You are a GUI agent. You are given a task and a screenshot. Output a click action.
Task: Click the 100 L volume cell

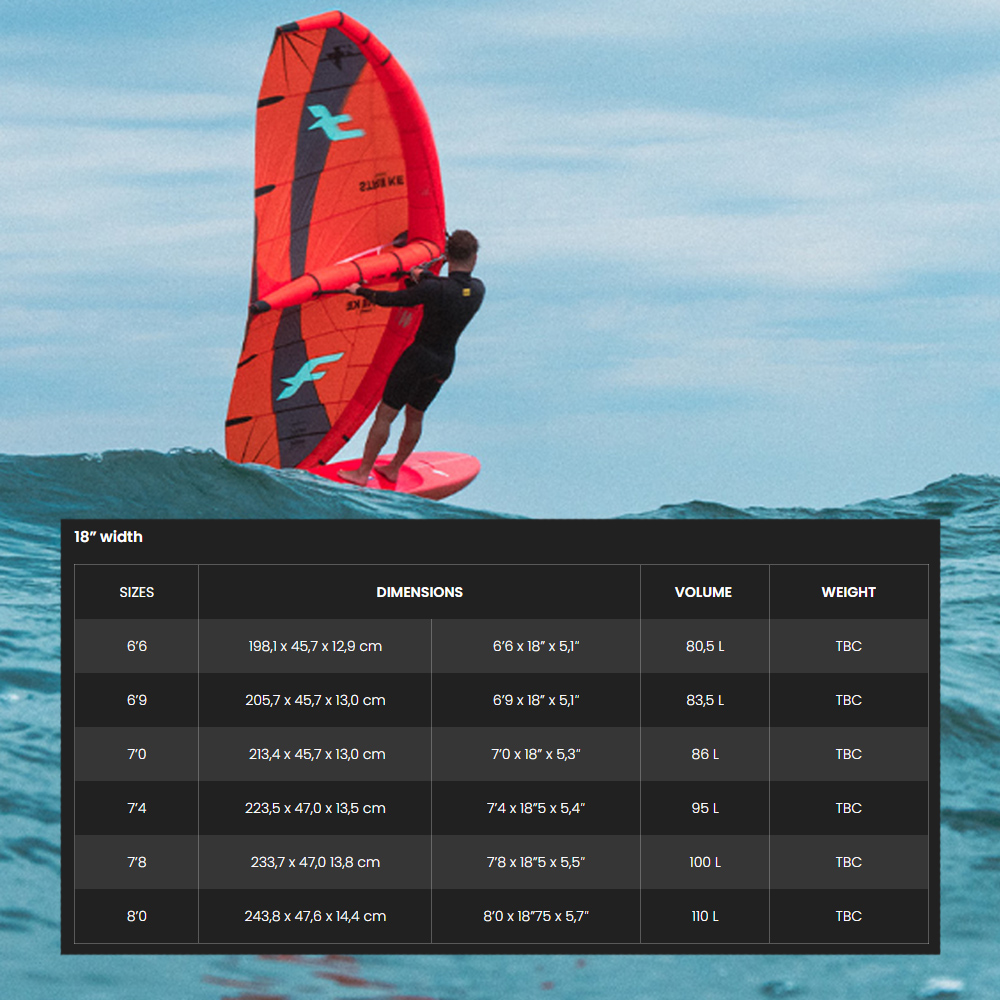coord(705,862)
